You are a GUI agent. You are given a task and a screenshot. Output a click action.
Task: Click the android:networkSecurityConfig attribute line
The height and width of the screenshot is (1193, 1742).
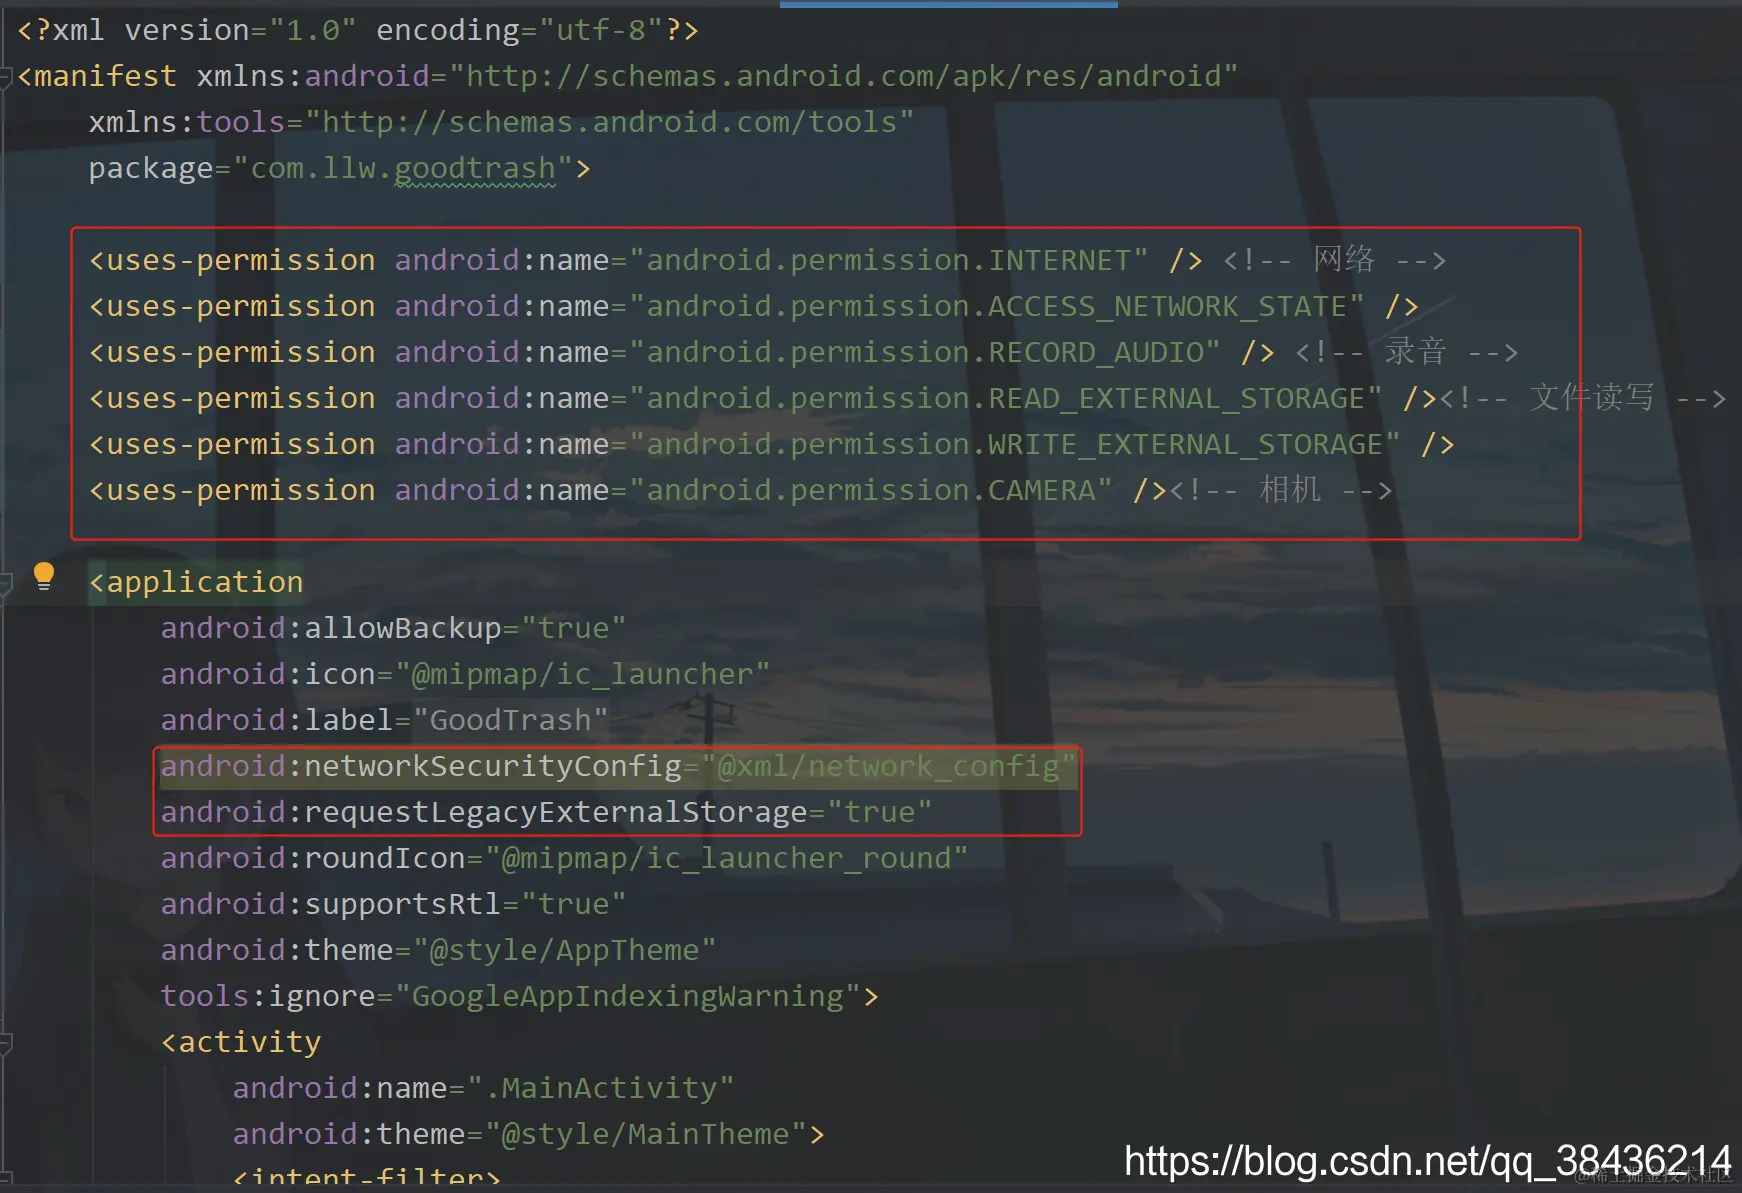(x=619, y=766)
